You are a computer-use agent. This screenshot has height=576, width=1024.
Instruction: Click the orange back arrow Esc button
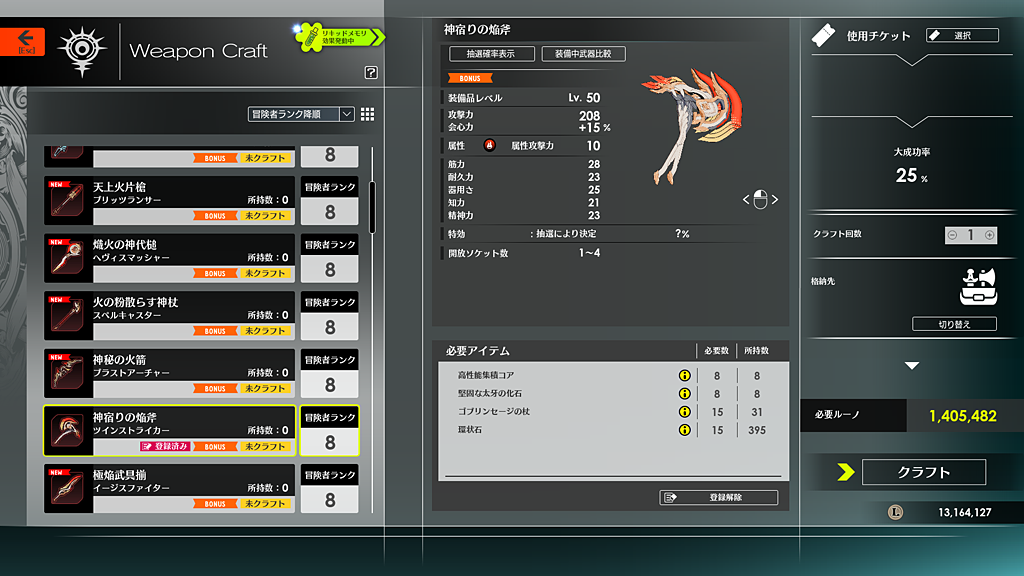click(22, 41)
